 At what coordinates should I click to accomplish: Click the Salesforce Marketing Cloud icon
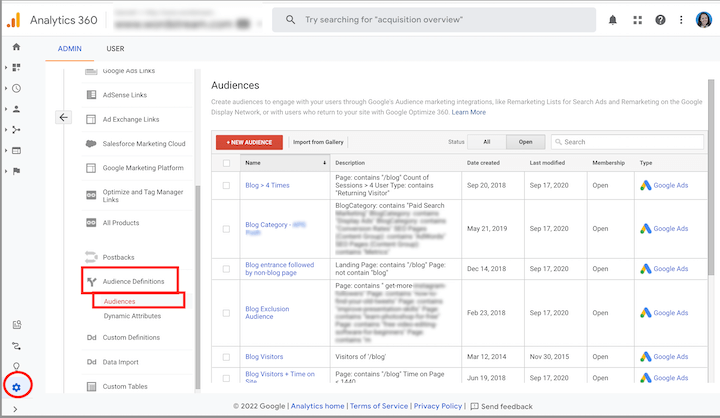pos(91,143)
